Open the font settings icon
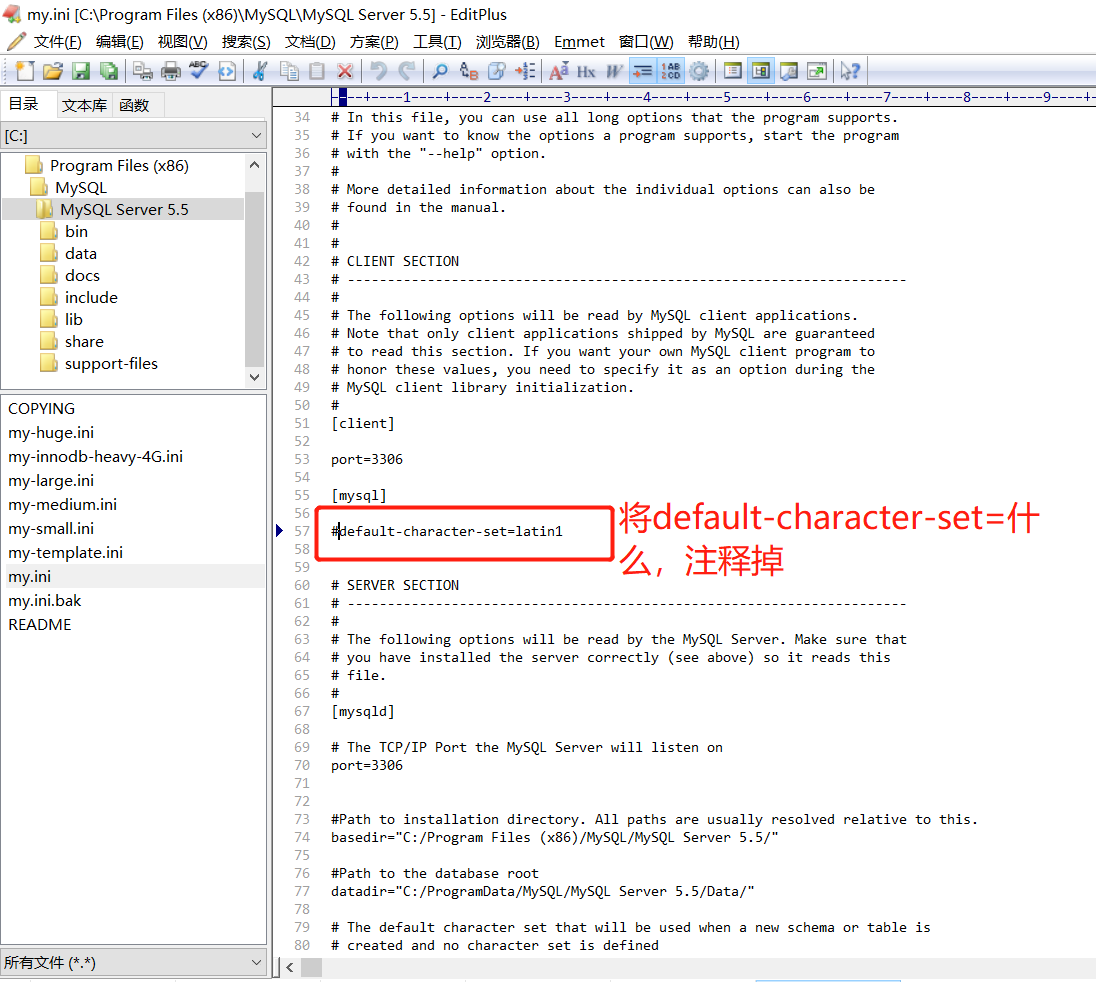1096x982 pixels. tap(558, 71)
